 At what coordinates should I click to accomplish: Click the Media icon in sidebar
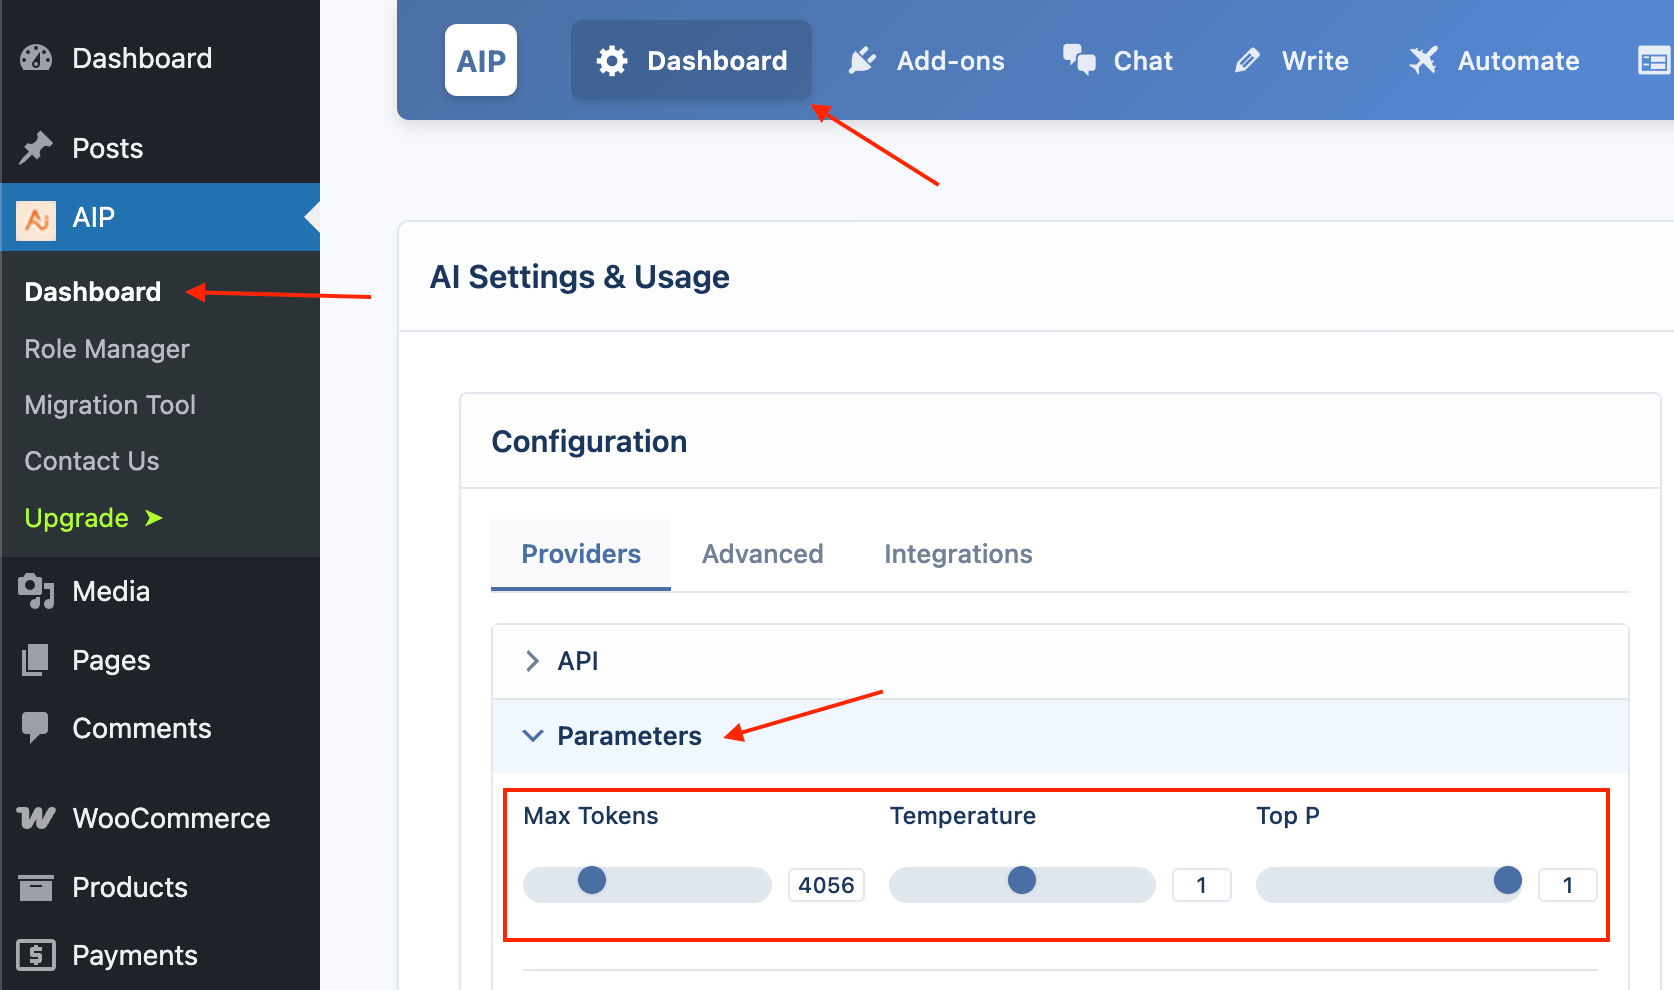(x=36, y=591)
